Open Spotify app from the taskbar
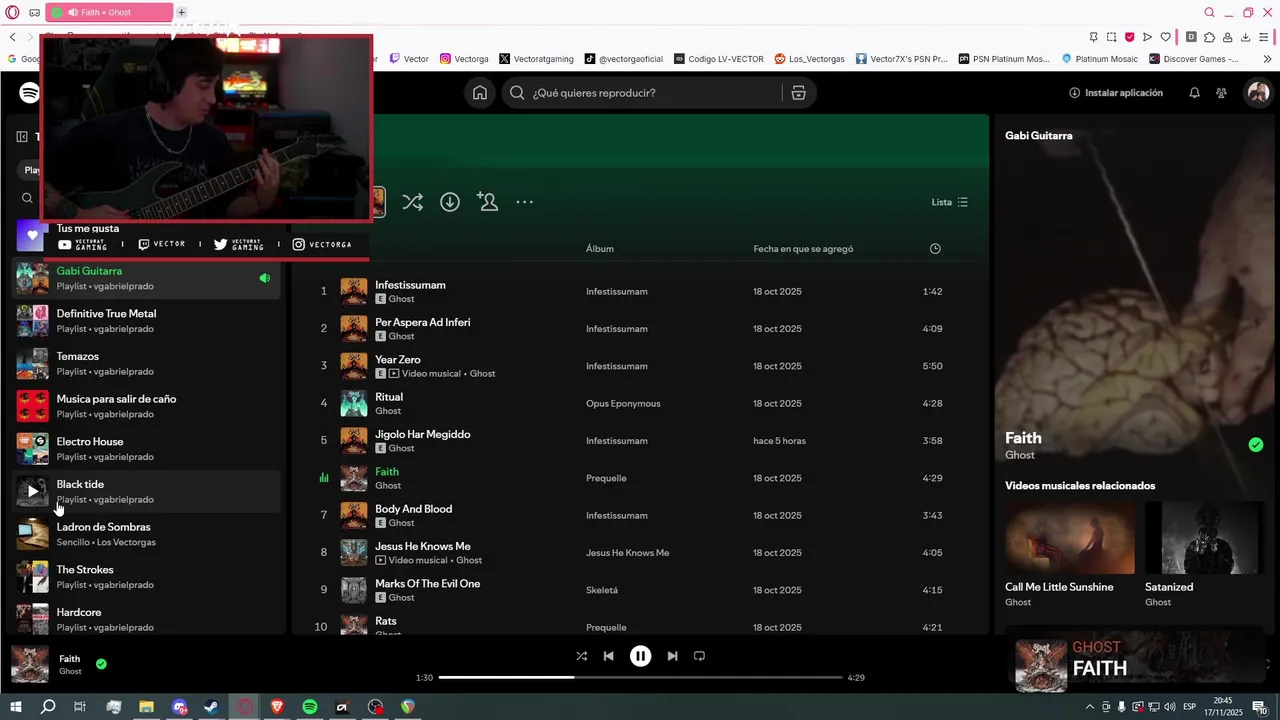The image size is (1280, 720). (310, 707)
